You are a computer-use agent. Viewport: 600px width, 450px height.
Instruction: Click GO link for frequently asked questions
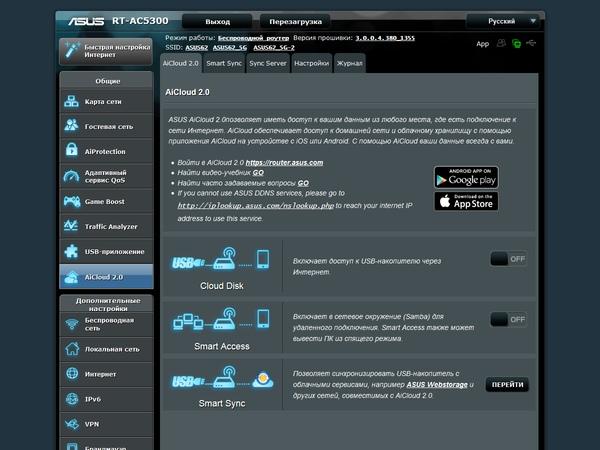tap(303, 183)
